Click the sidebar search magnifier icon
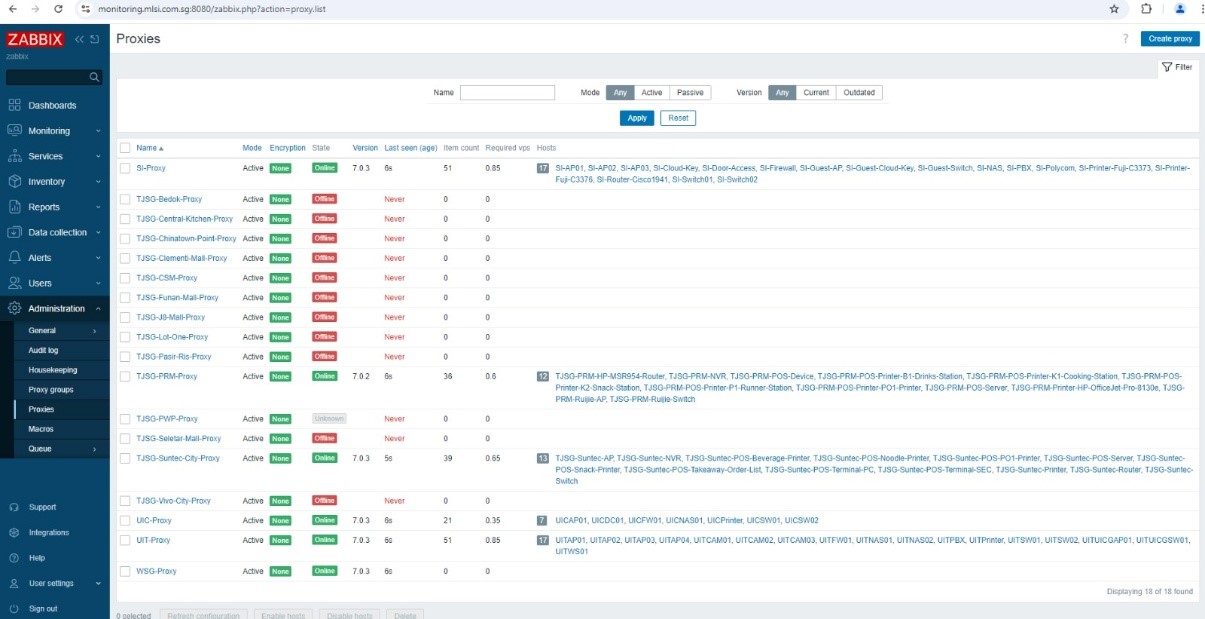The image size is (1205, 619). (94, 77)
